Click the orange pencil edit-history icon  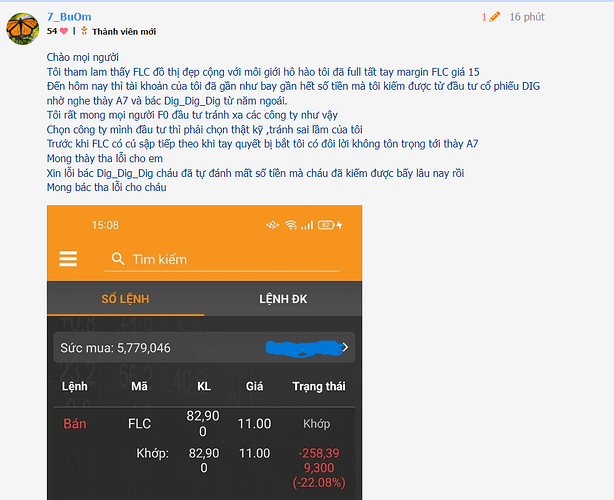click(495, 17)
